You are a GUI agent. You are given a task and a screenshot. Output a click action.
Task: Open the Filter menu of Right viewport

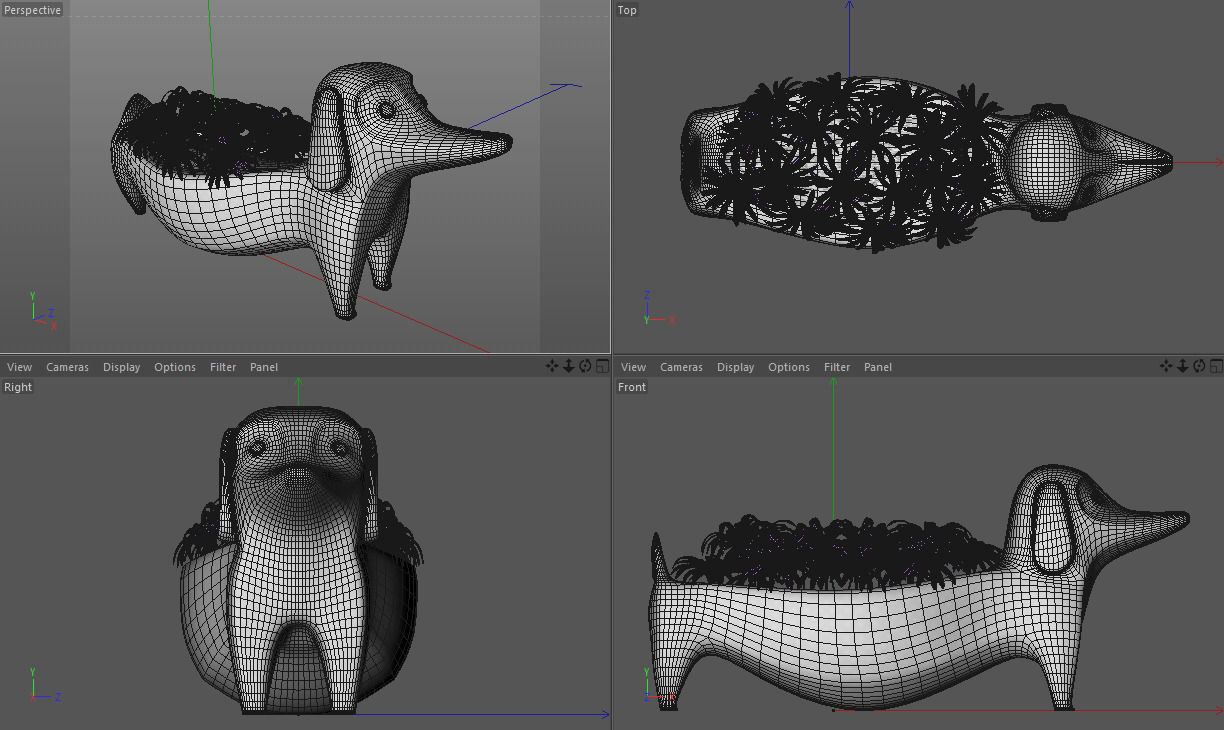(223, 367)
